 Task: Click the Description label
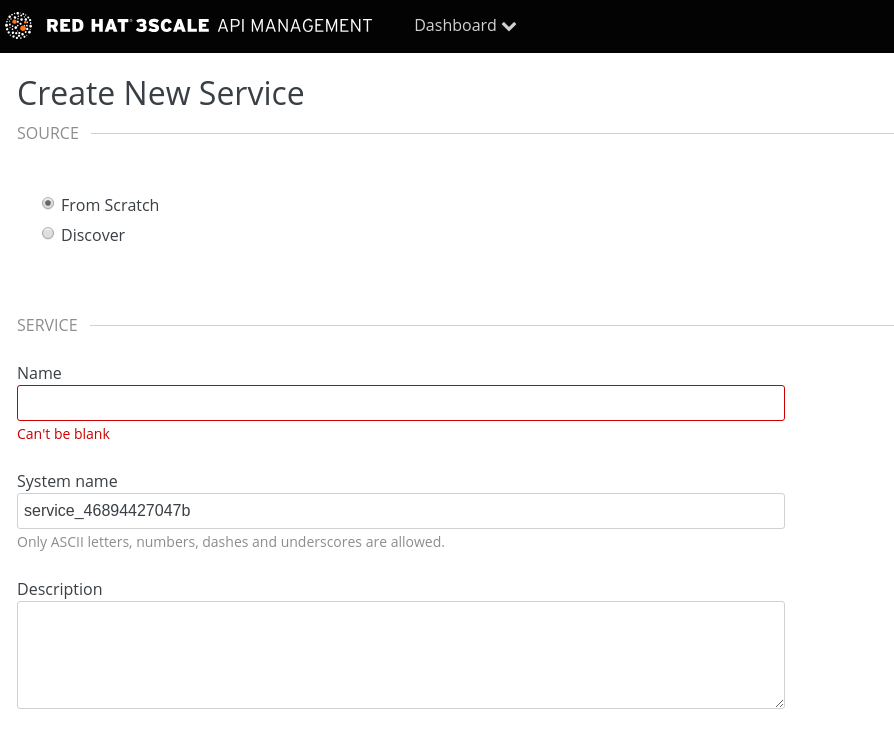[60, 589]
